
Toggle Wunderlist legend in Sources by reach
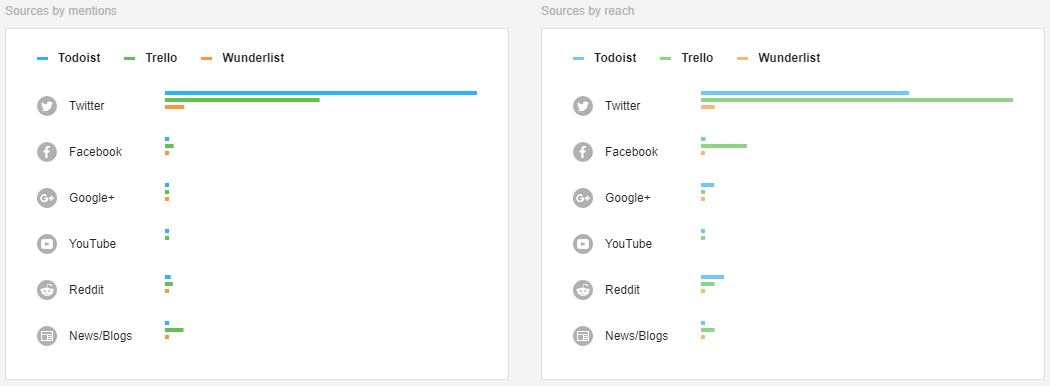coord(778,58)
